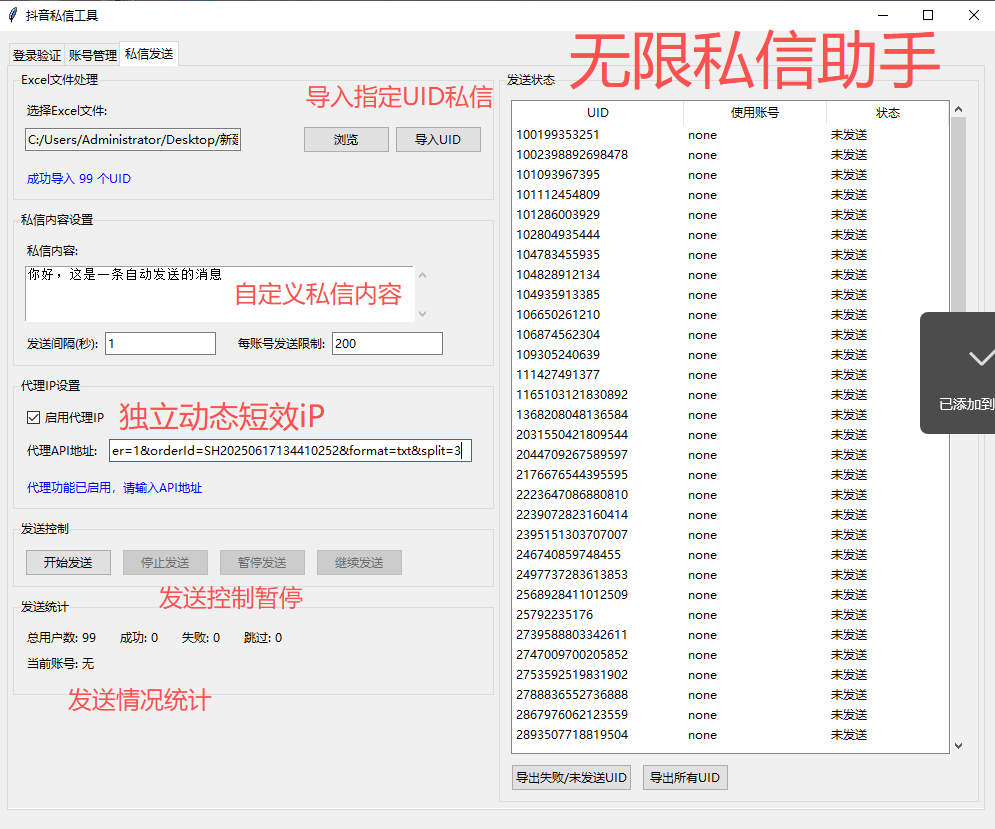Expand the 已添加到 notification chevron
Image resolution: width=995 pixels, height=829 pixels.
click(x=981, y=357)
